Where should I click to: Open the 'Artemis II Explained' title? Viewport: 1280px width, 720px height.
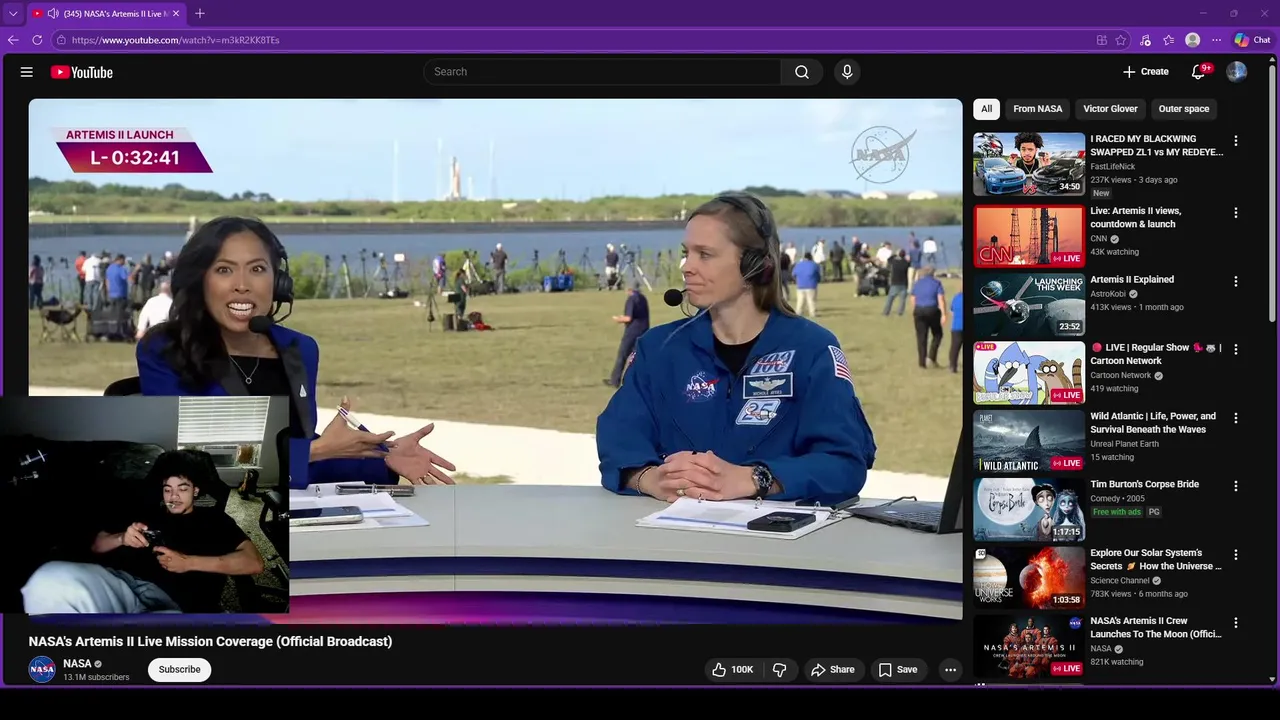tap(1132, 279)
